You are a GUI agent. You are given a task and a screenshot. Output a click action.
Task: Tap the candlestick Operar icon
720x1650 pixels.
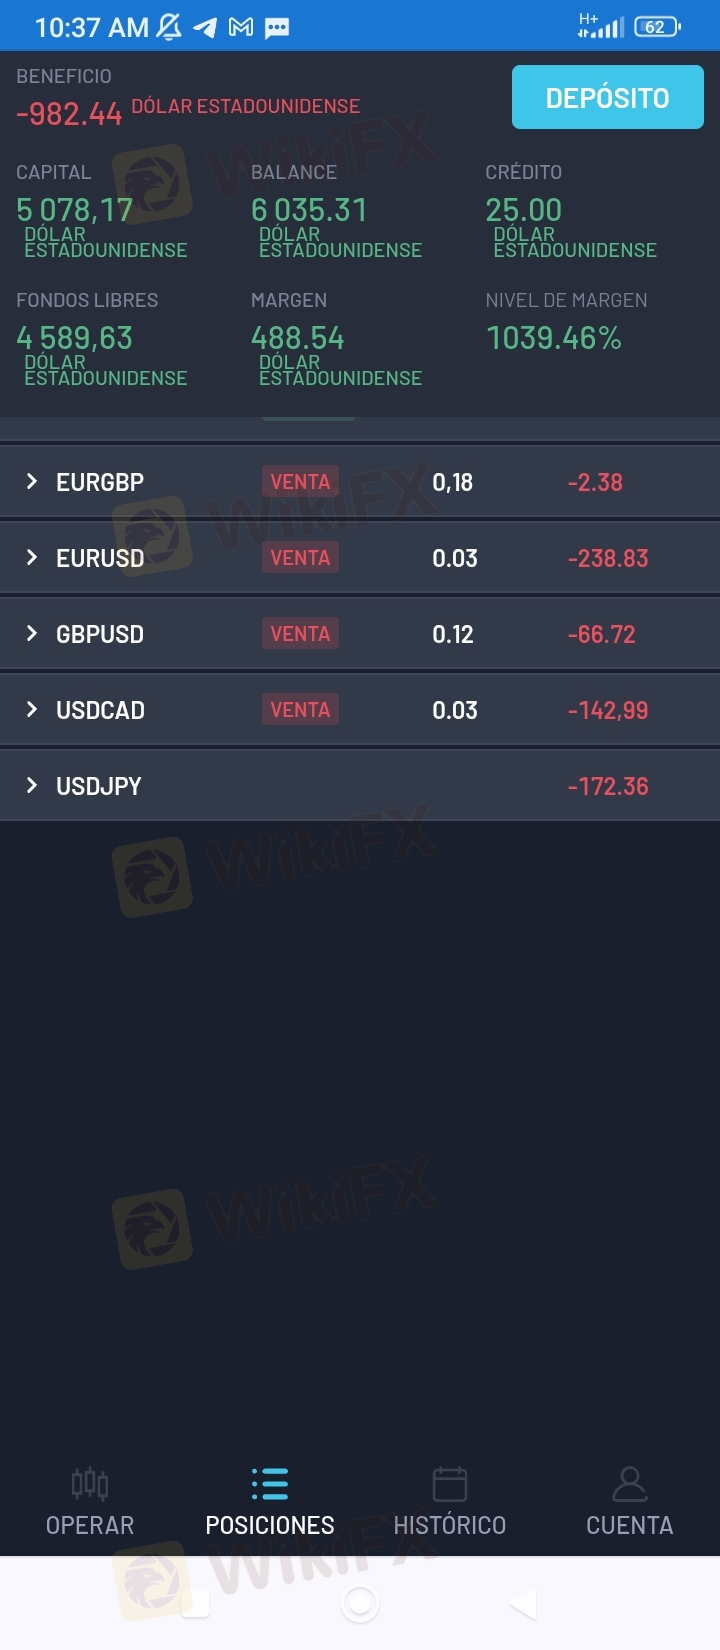pyautogui.click(x=90, y=1483)
